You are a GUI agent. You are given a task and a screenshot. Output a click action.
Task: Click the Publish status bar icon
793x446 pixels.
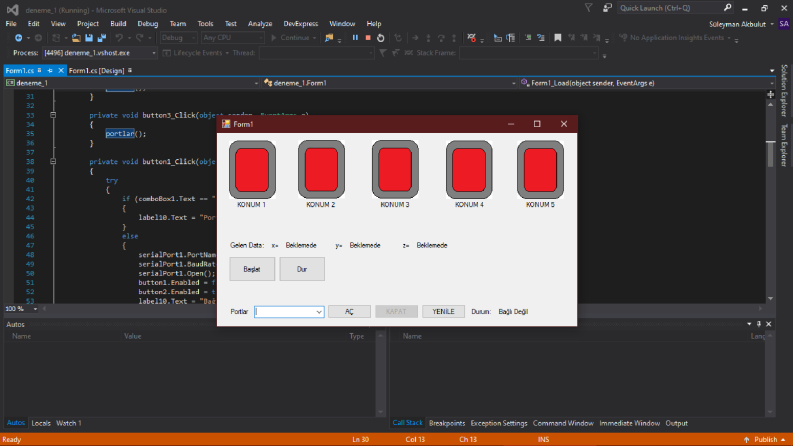pyautogui.click(x=746, y=439)
